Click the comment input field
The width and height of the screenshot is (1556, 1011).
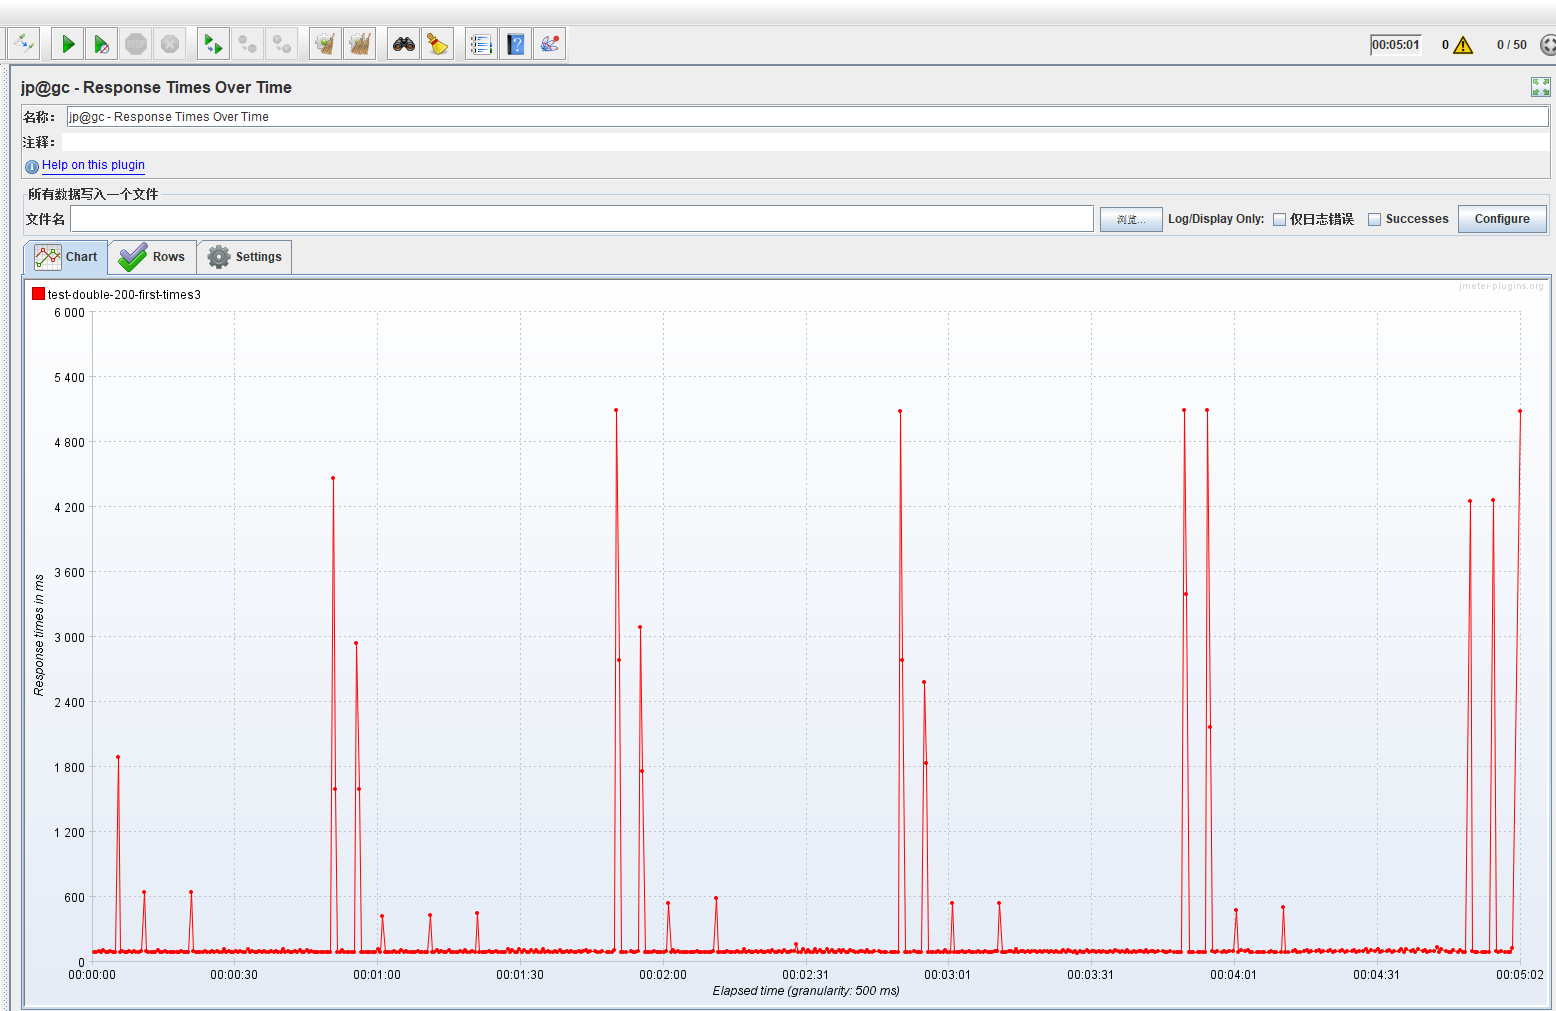tap(805, 142)
